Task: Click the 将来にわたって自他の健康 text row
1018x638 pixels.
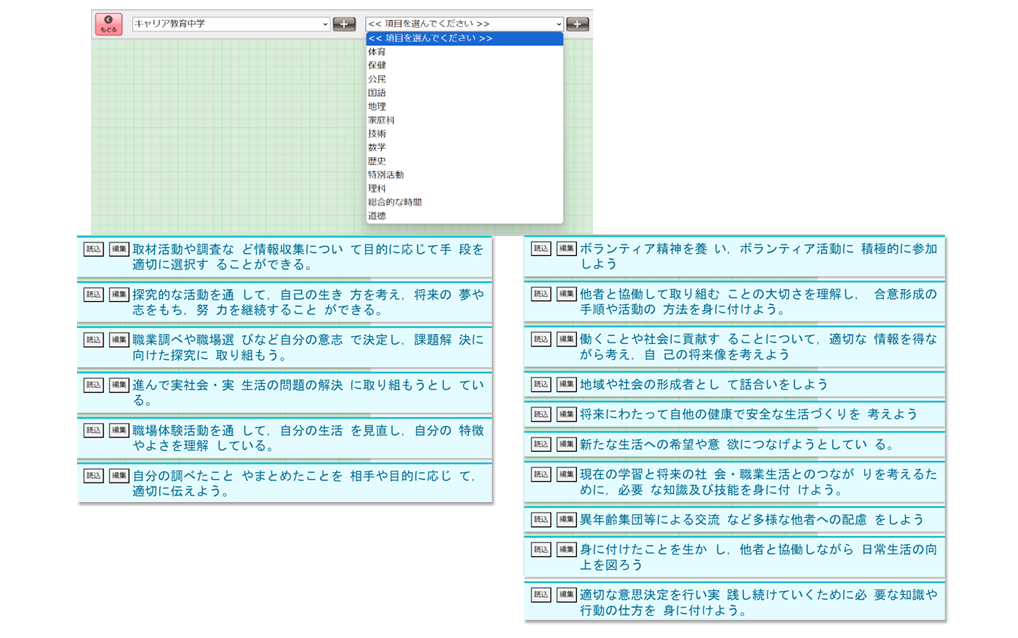Action: coord(748,414)
